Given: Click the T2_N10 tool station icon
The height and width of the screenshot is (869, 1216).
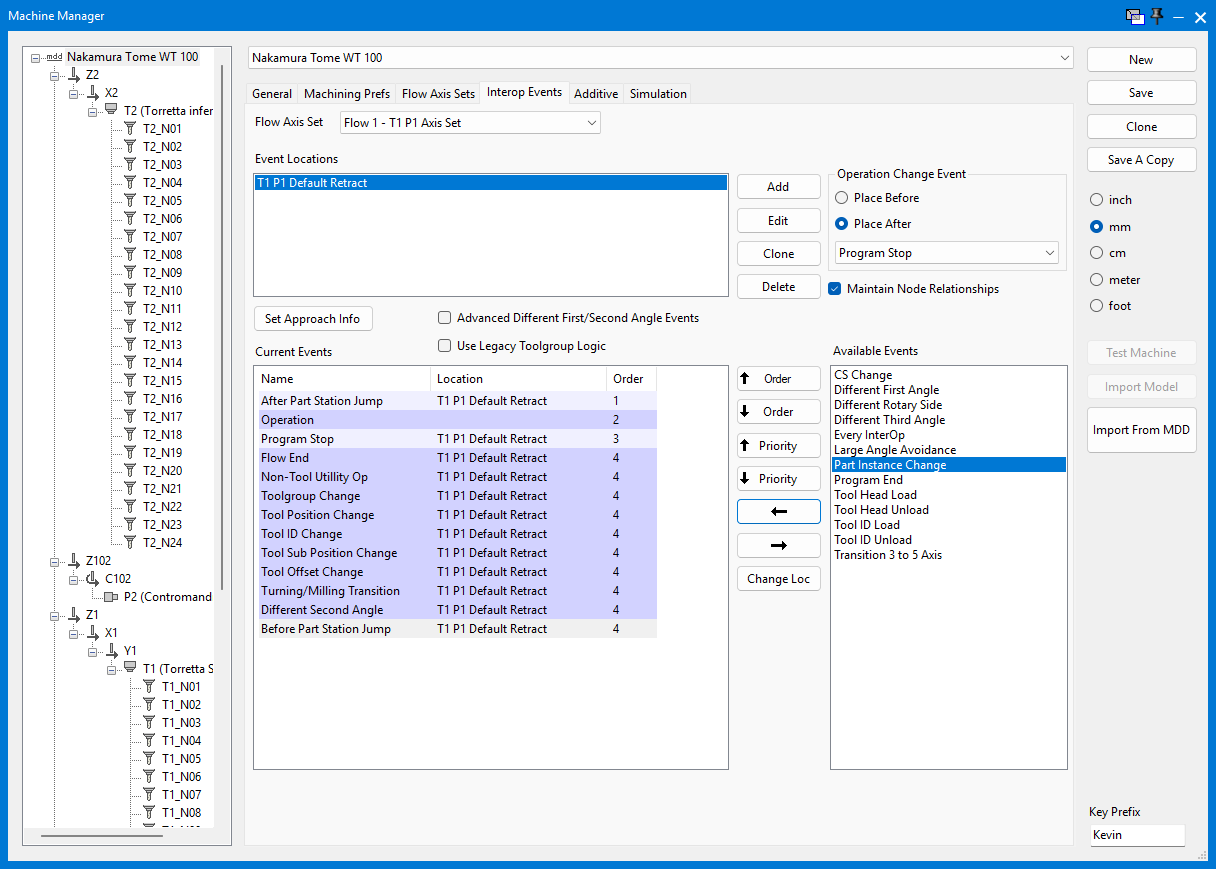Looking at the screenshot, I should pos(130,291).
